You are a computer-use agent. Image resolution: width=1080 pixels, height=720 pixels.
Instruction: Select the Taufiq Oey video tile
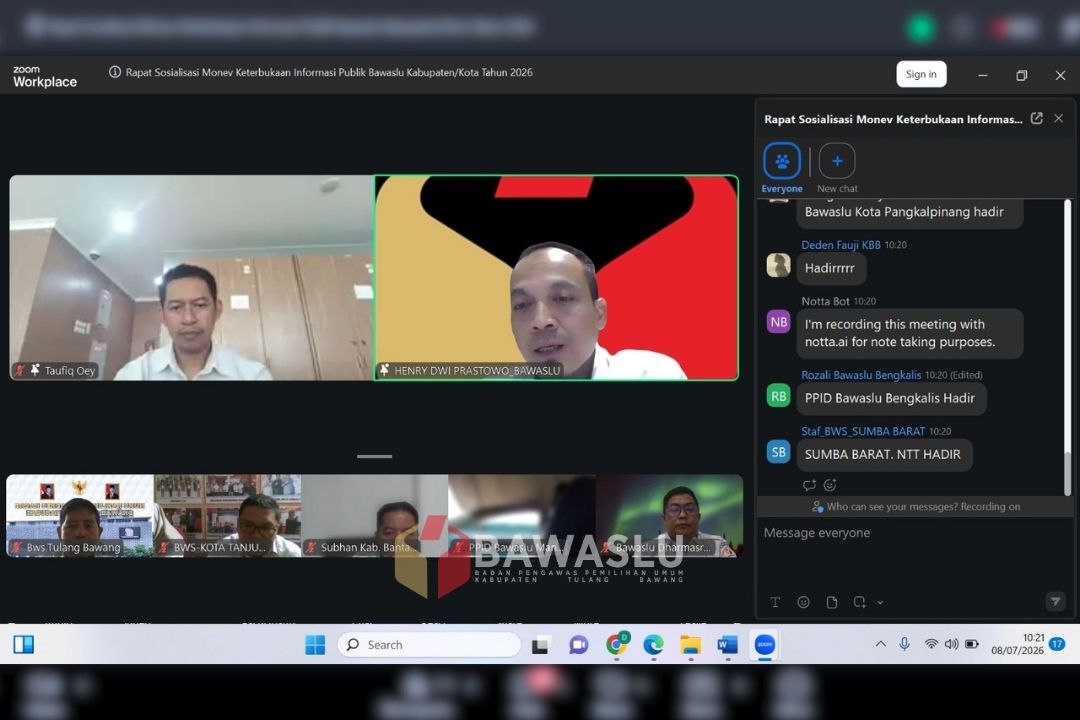[x=191, y=278]
